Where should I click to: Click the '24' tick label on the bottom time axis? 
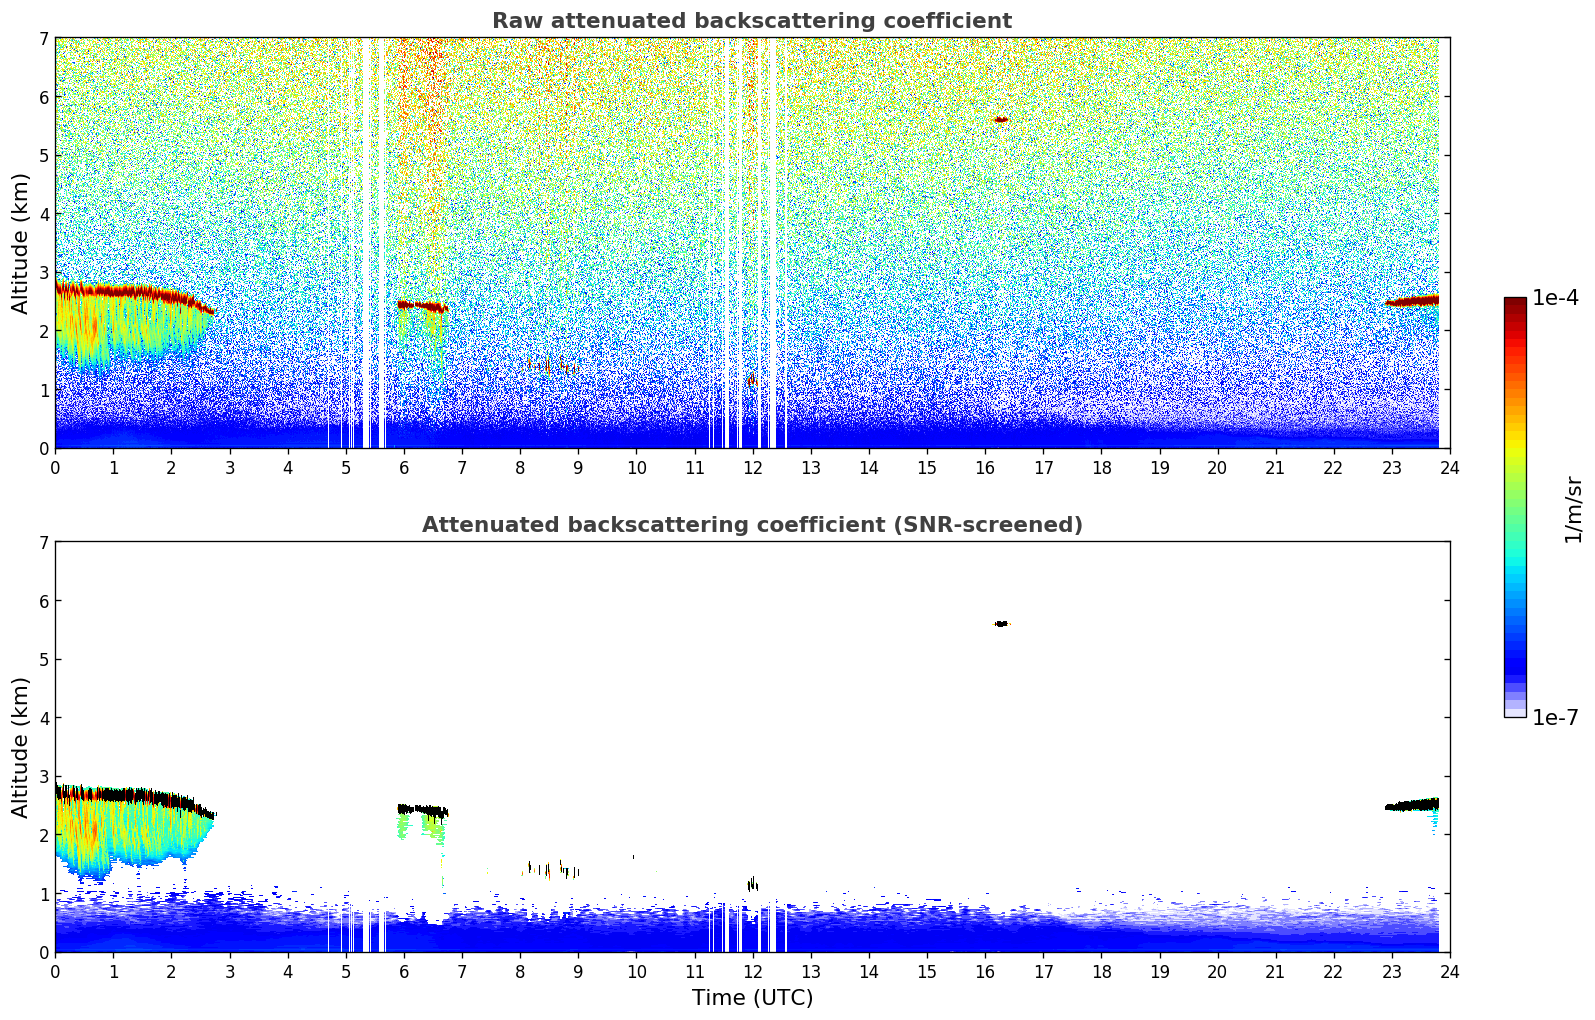[1449, 972]
